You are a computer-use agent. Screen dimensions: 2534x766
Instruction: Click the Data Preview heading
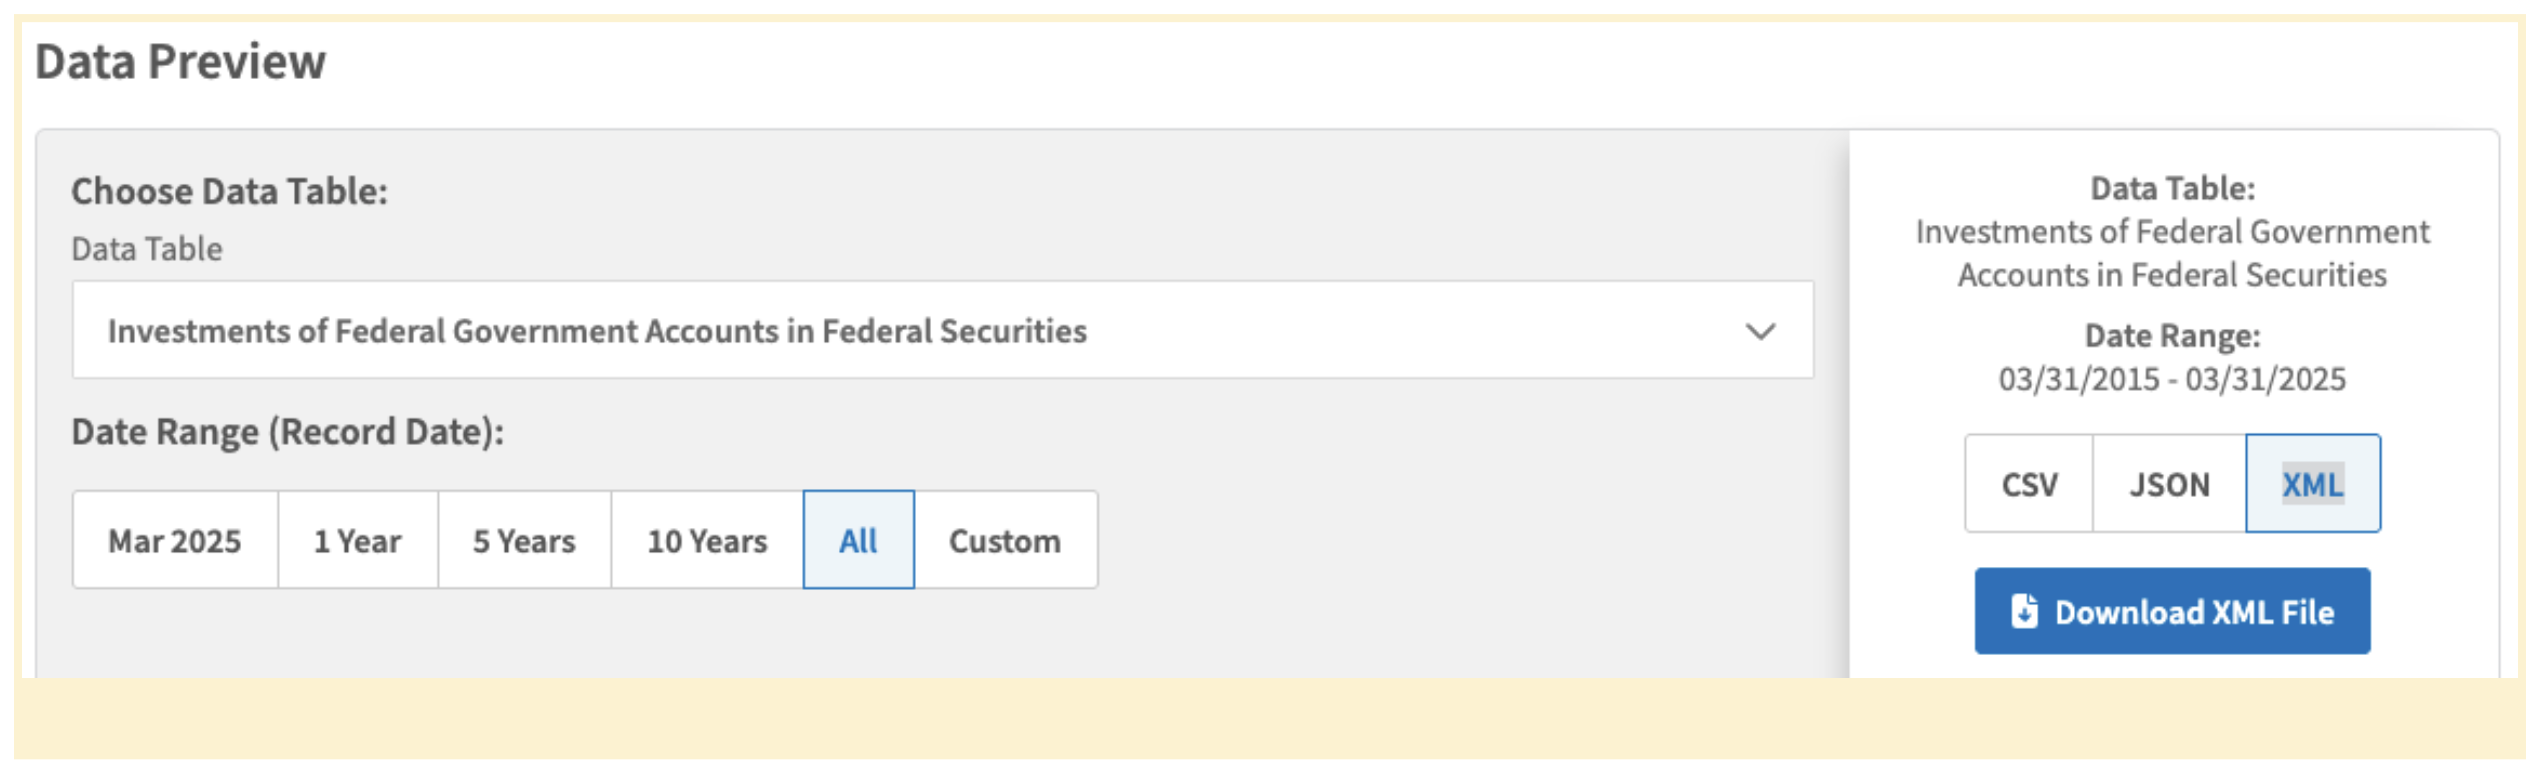click(180, 62)
